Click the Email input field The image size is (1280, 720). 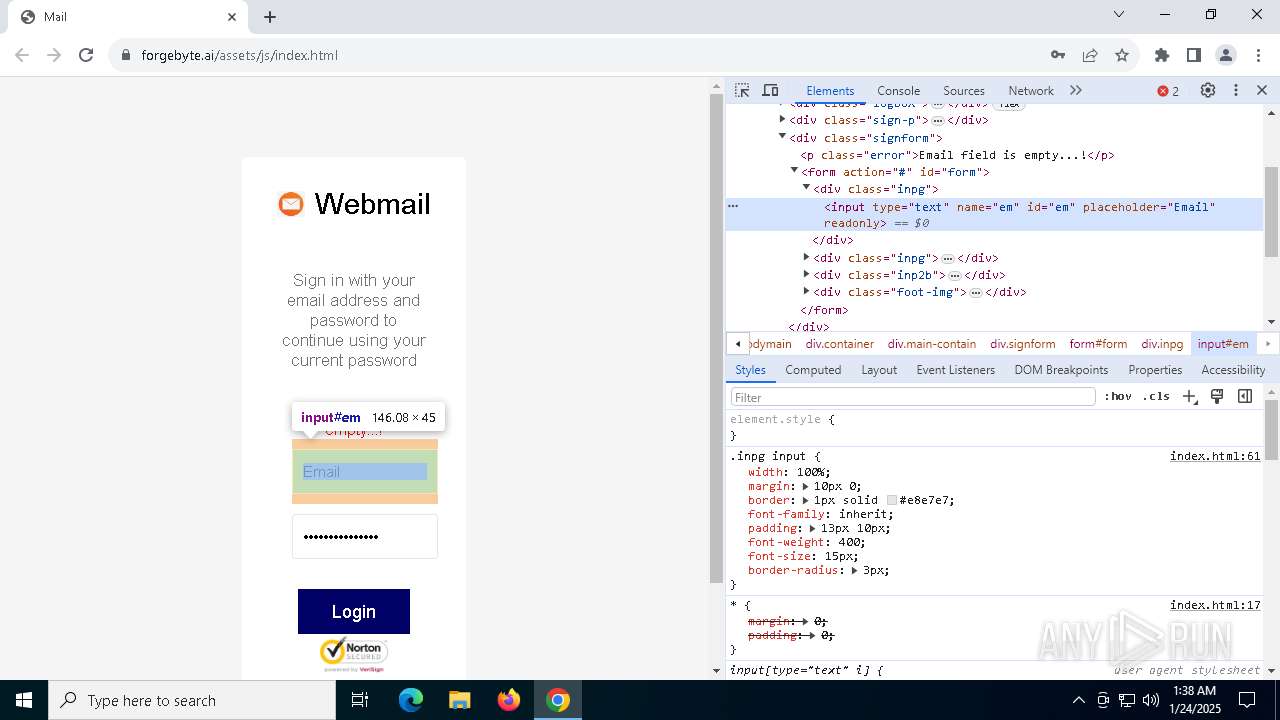[x=365, y=472]
